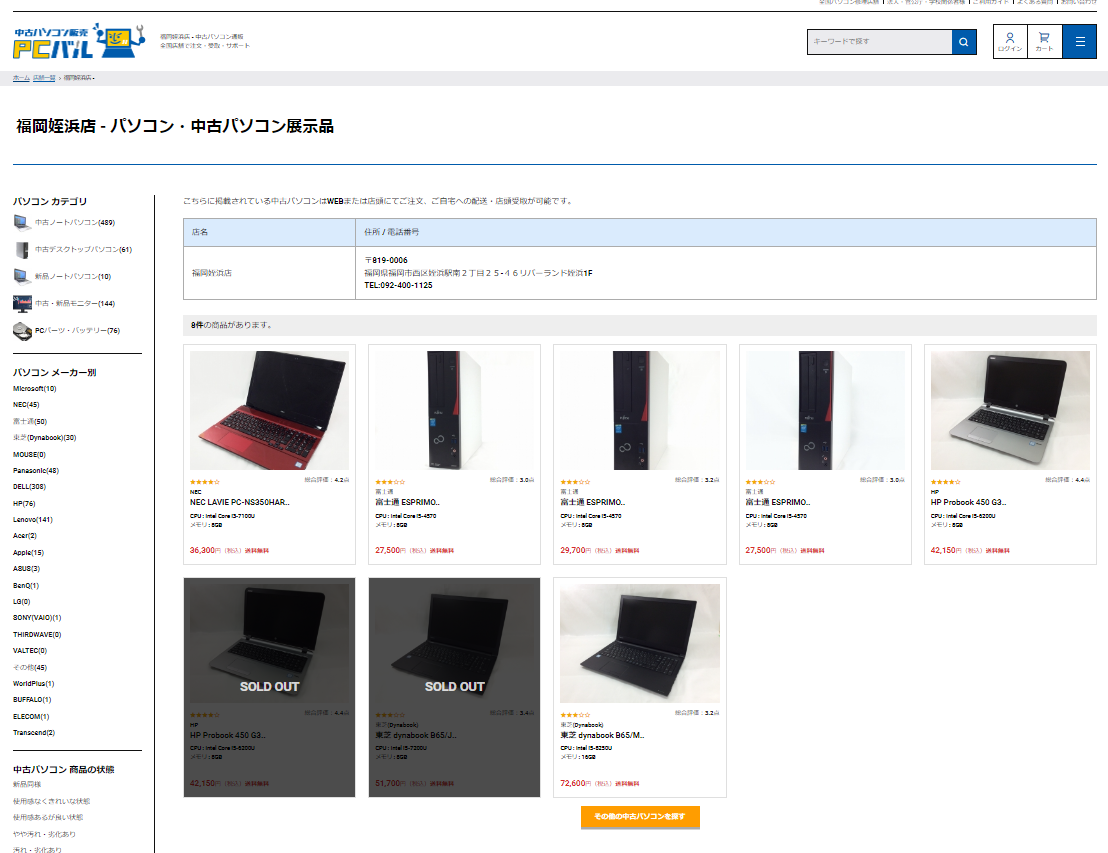1108x853 pixels.
Task: Filter by maker Microsoft(10)
Action: coord(35,389)
